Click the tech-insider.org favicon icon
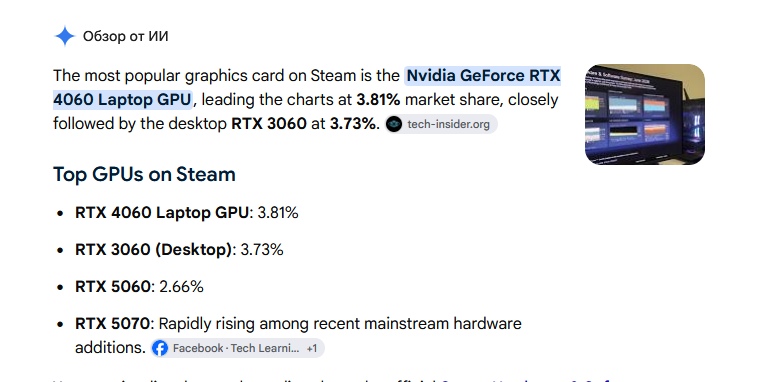 (x=394, y=124)
